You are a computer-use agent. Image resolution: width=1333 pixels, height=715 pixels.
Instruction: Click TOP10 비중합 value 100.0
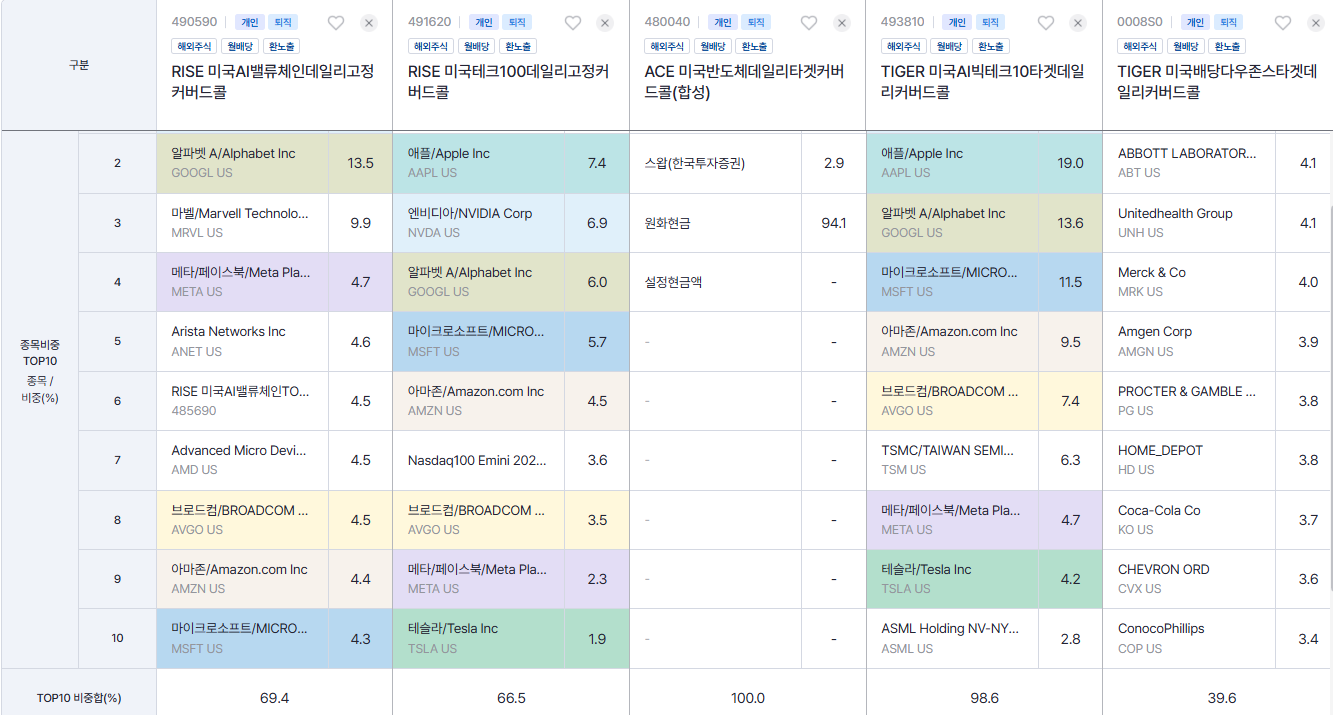[747, 698]
